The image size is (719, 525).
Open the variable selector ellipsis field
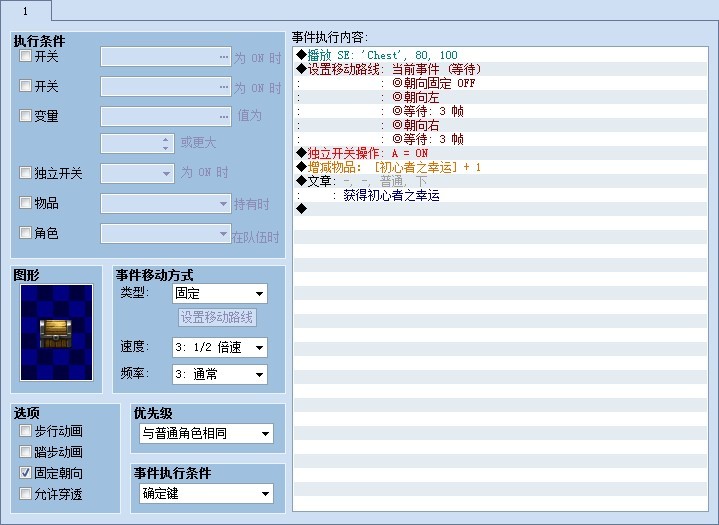[166, 116]
